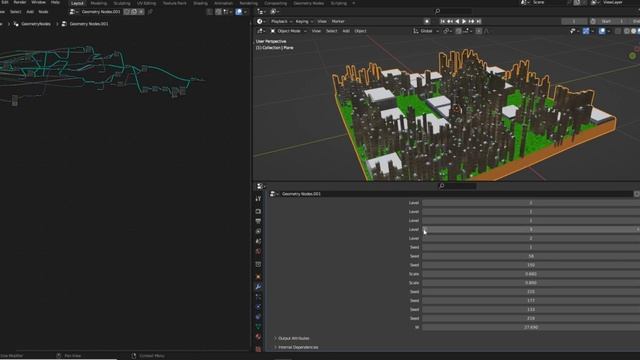Click outliner search field
The width and height of the screenshot is (640, 360).
point(453,11)
